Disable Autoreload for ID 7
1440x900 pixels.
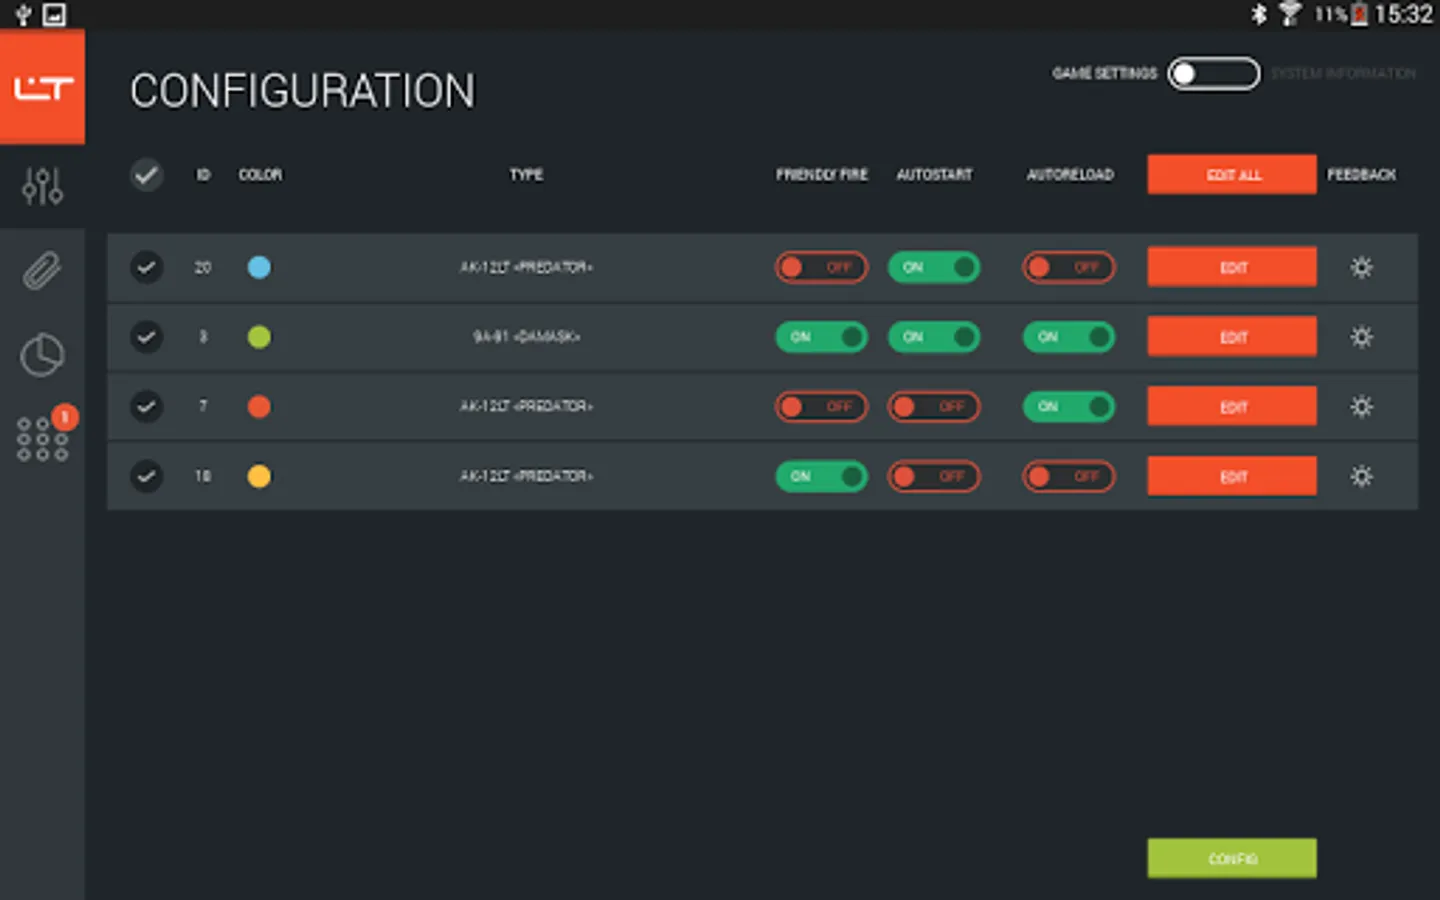(x=1068, y=407)
